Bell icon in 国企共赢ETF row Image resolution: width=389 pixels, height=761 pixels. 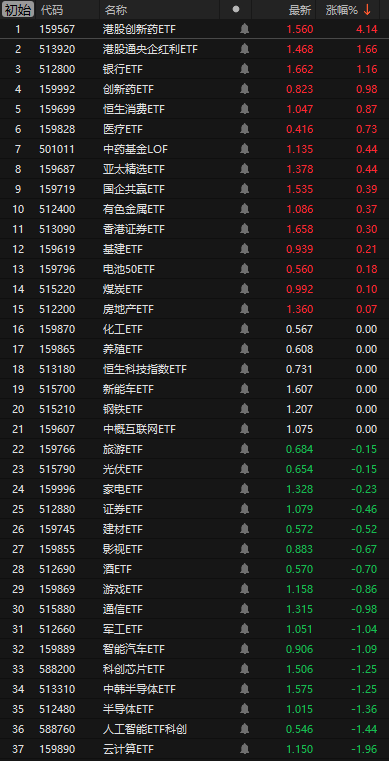tap(244, 189)
